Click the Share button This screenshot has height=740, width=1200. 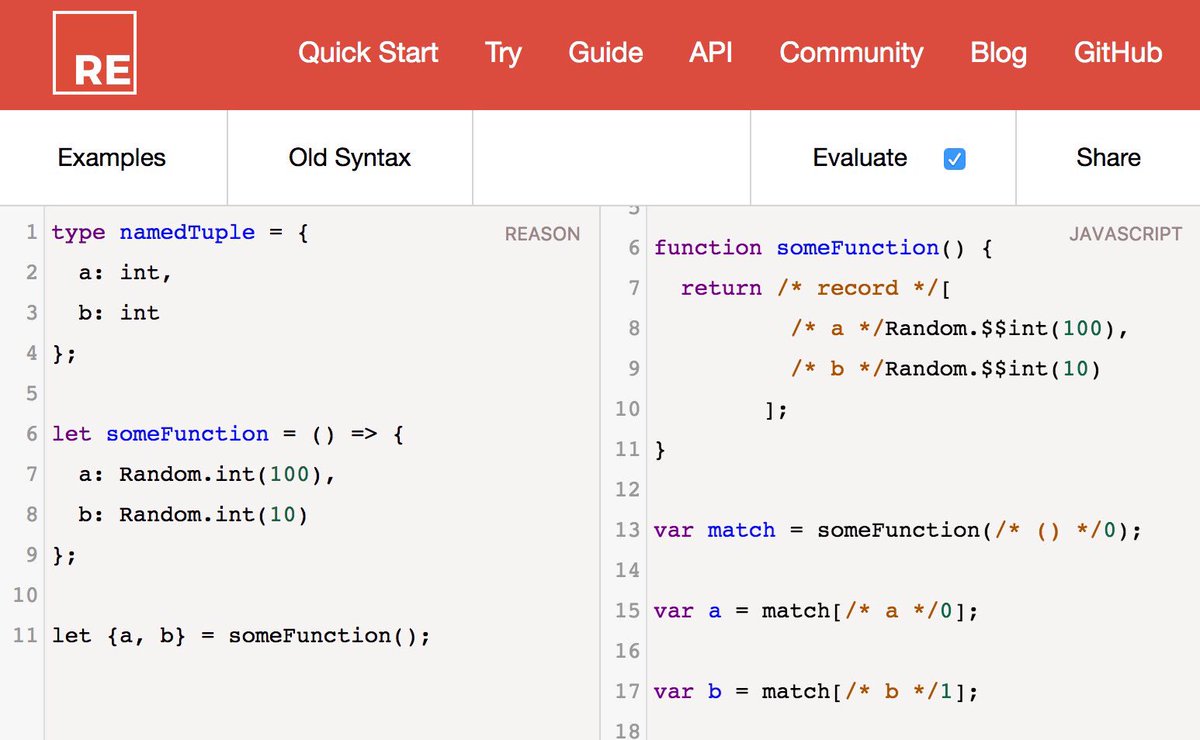(1108, 158)
